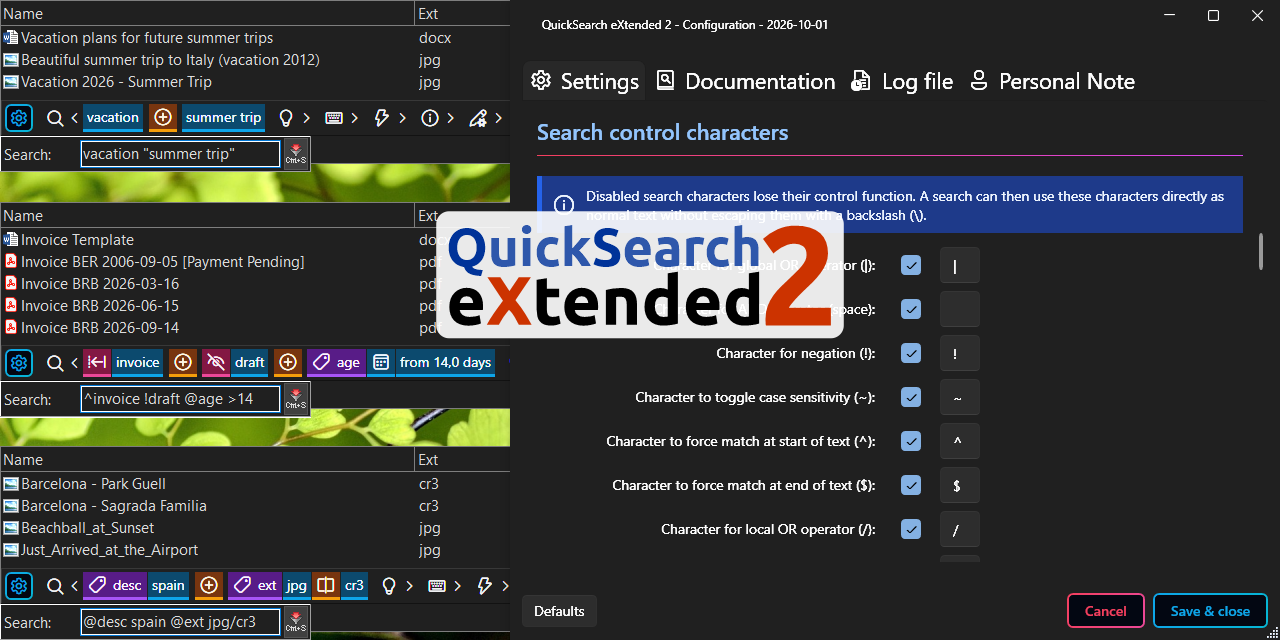The height and width of the screenshot is (640, 1280).
Task: Open settings gear in the desc spain toolbar
Action: point(19,586)
